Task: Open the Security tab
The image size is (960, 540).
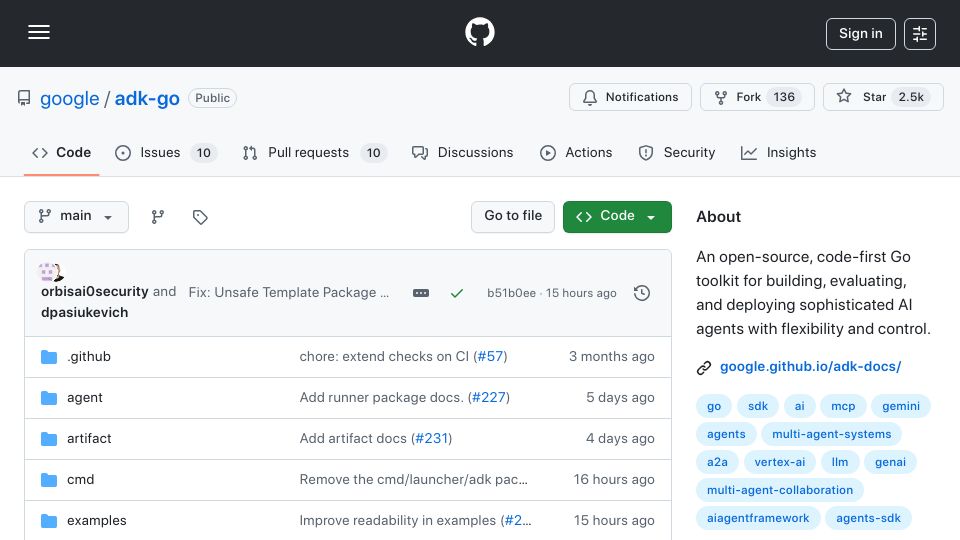Action: tap(677, 152)
